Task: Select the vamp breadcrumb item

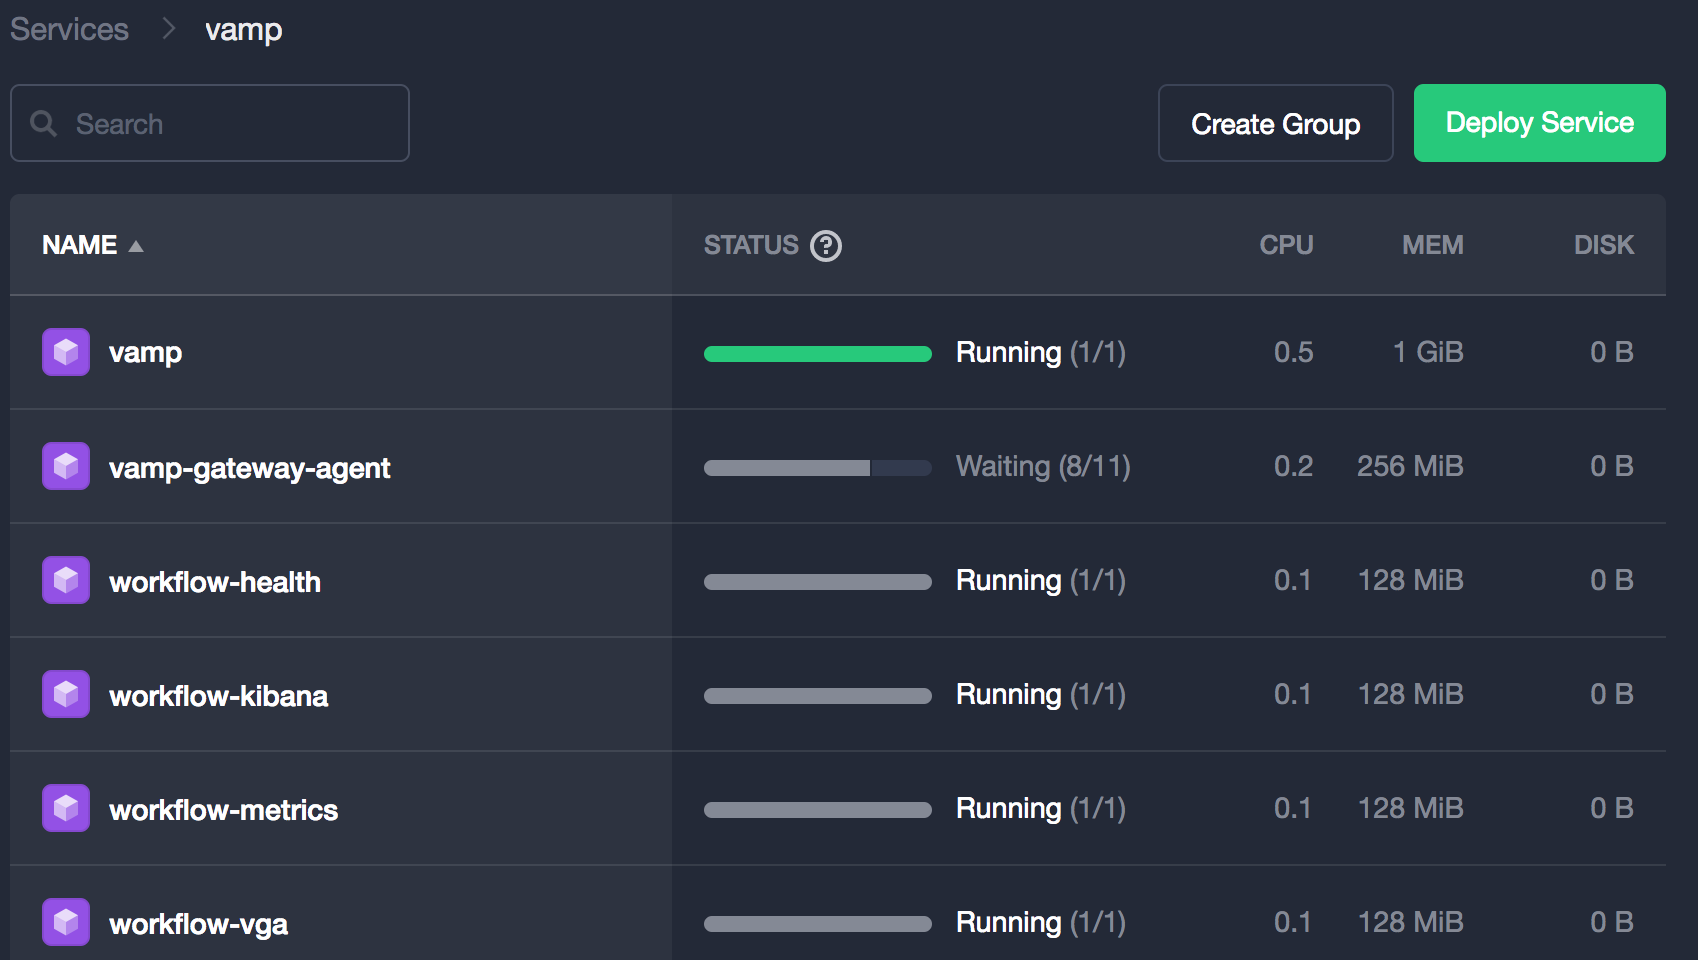Action: [243, 30]
